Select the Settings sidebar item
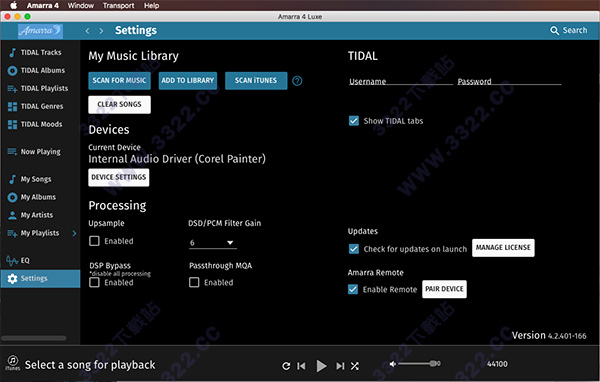Screen dimensions: 600x382 point(40,278)
